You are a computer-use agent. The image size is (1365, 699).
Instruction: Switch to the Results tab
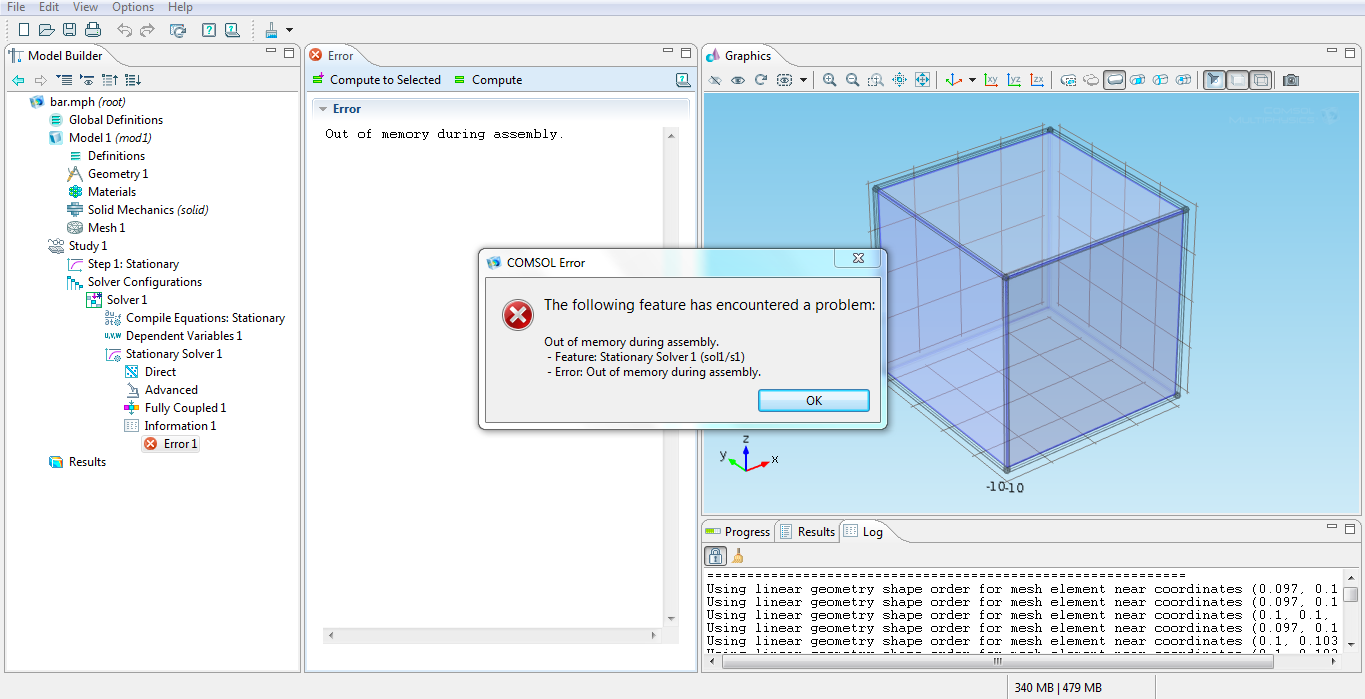click(x=808, y=532)
